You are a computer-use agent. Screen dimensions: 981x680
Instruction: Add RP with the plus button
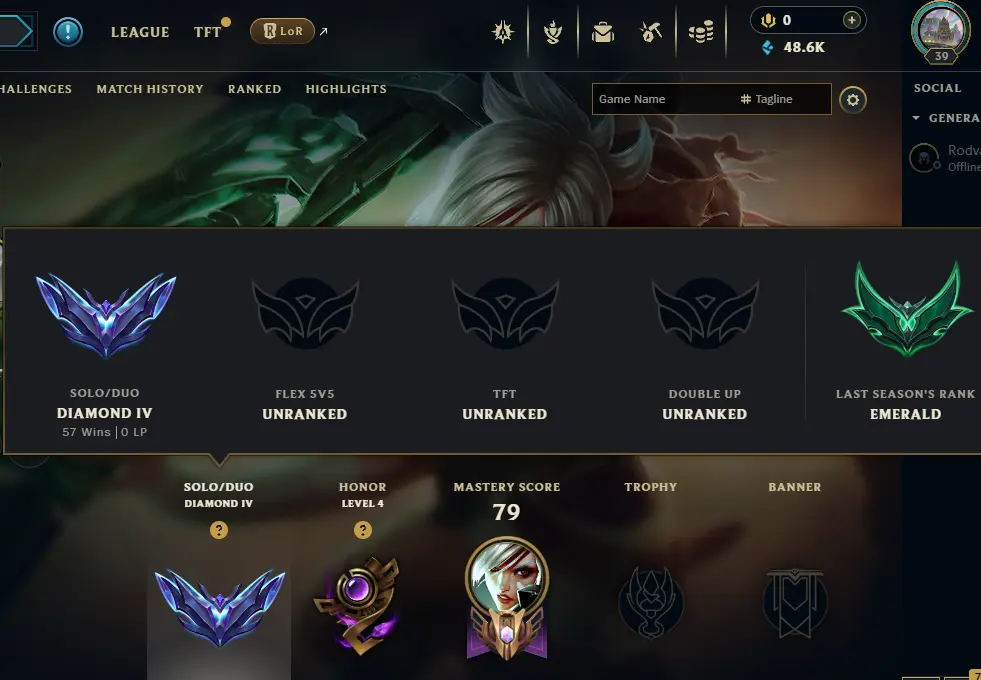(x=851, y=20)
